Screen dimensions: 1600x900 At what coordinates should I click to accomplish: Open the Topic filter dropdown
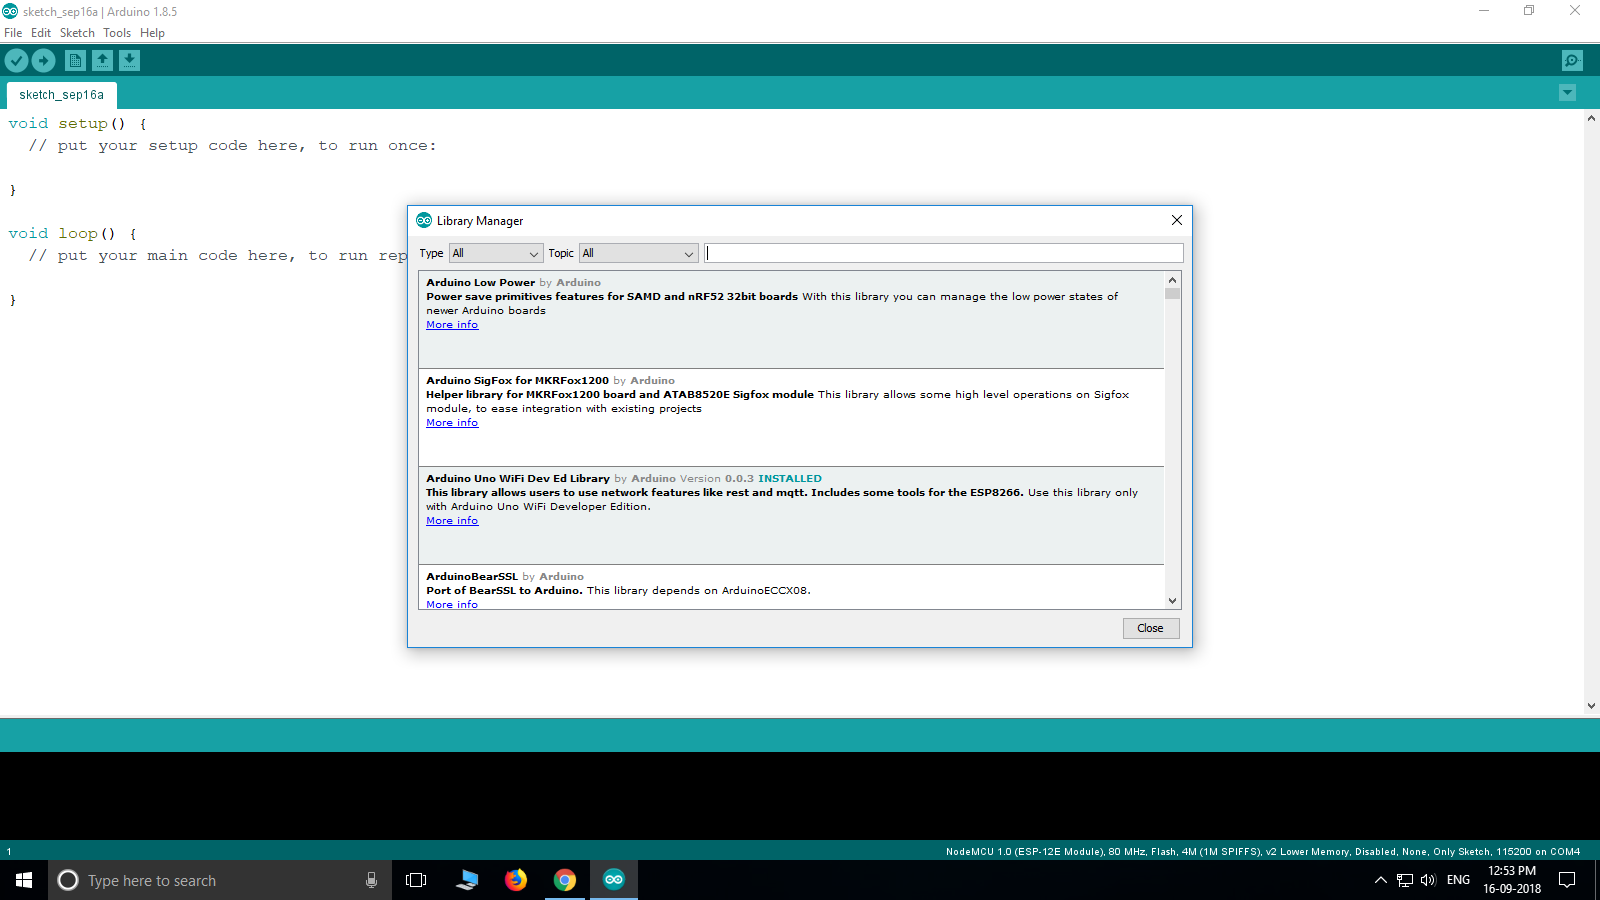[637, 253]
